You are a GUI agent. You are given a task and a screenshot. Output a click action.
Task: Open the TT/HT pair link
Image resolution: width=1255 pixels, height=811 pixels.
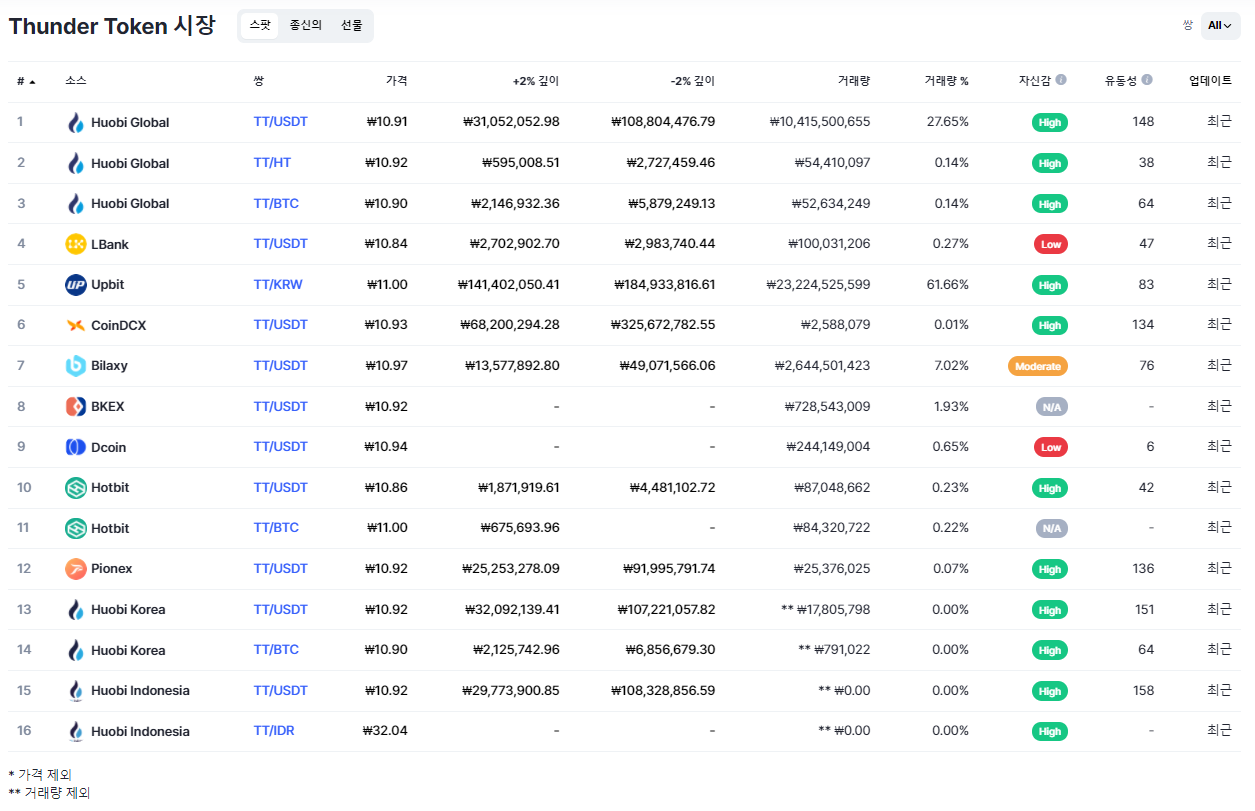coord(273,162)
